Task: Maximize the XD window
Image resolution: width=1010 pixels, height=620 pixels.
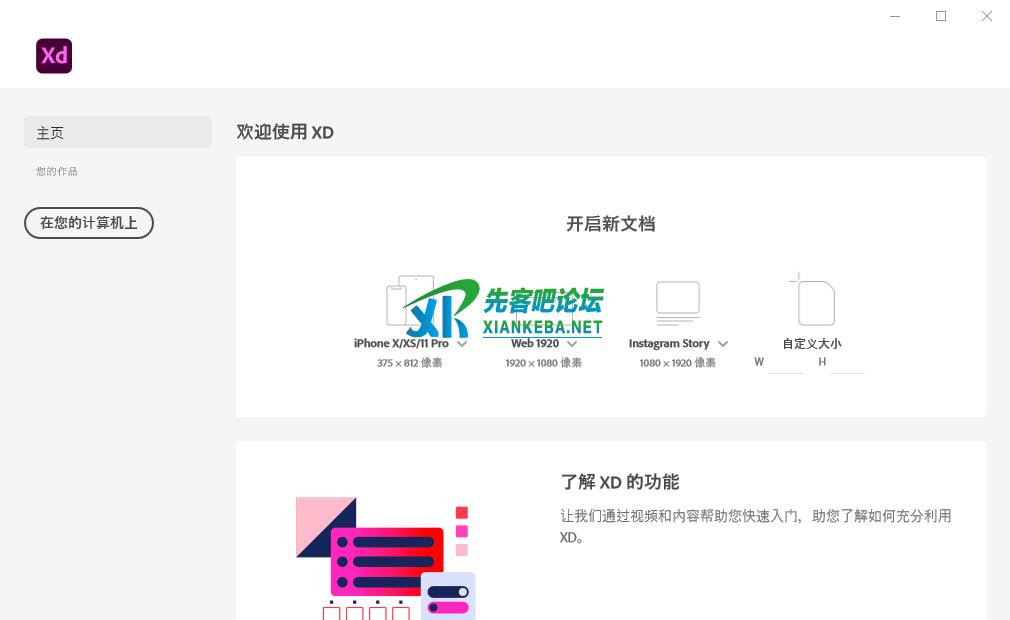Action: 941,16
